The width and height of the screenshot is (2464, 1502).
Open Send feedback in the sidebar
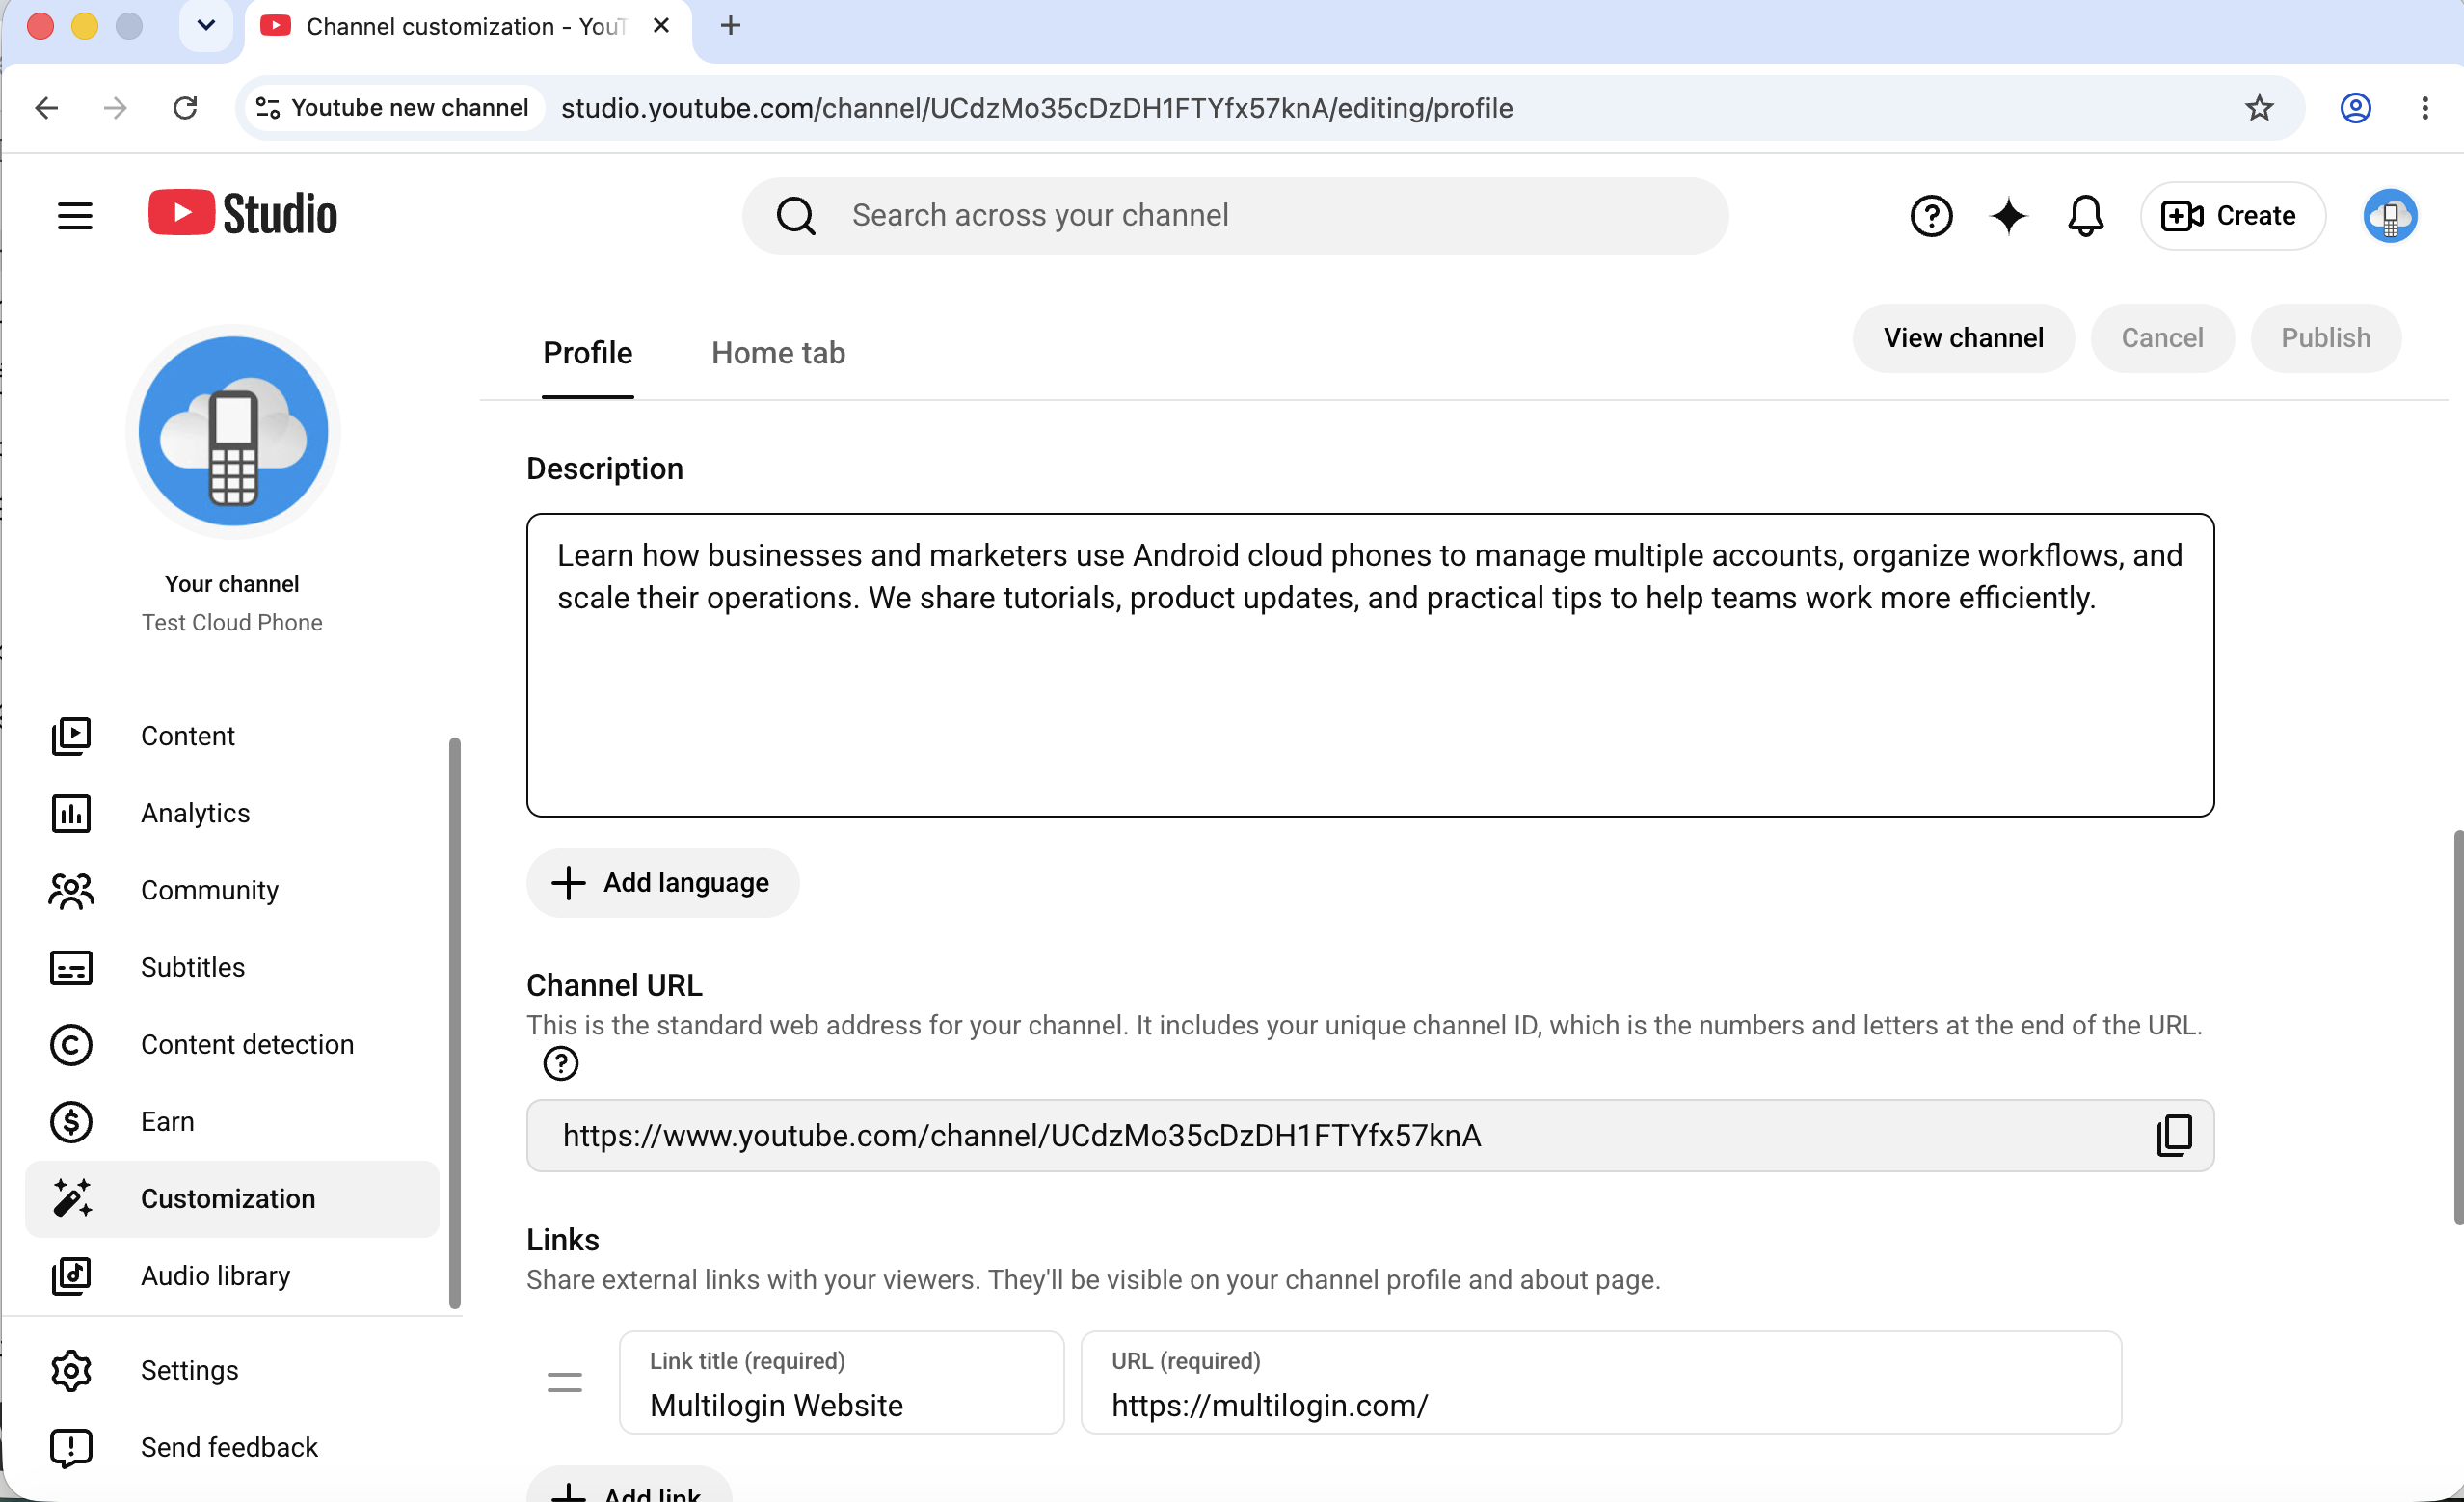tap(232, 1447)
